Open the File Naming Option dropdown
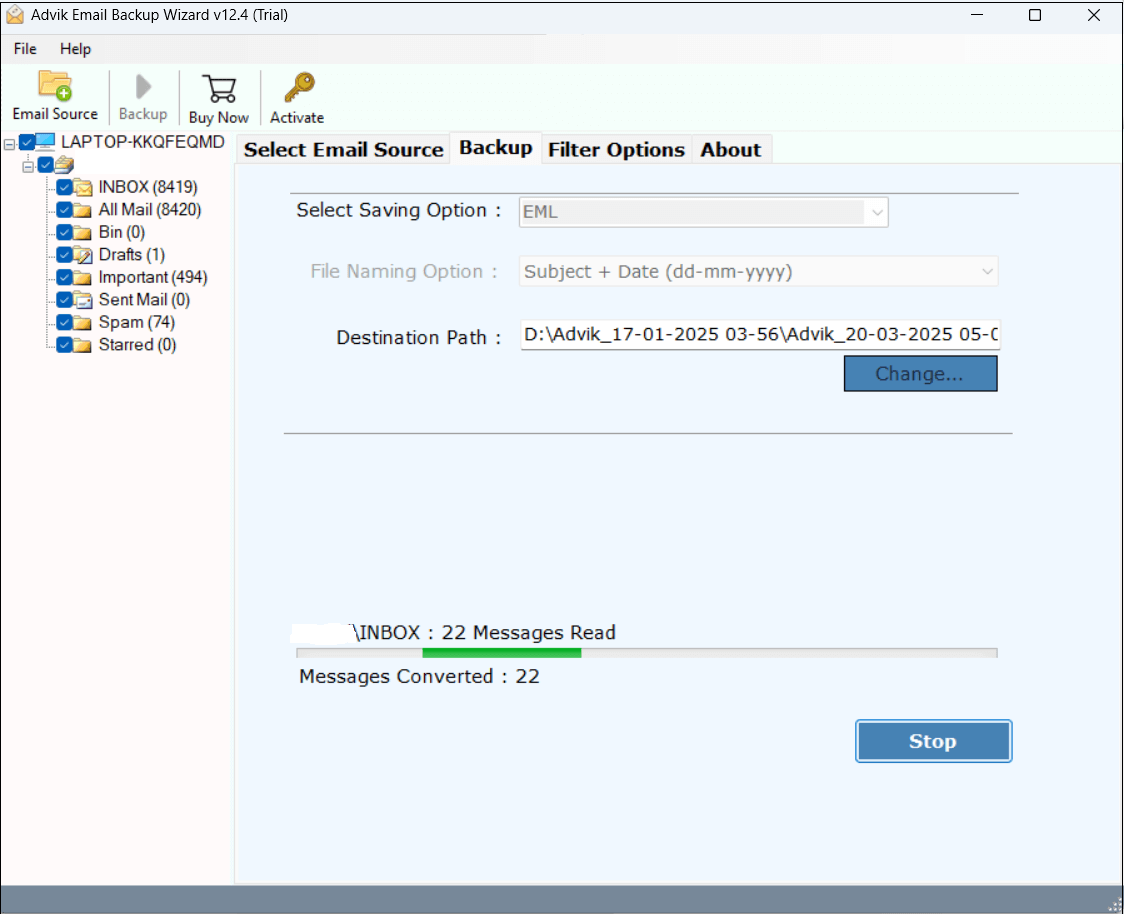 [758, 271]
